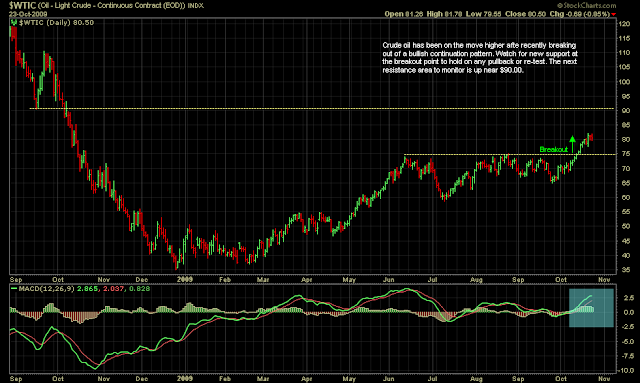640x383 pixels.
Task: Click the Aug label under the MACD panel
Action: click(476, 379)
